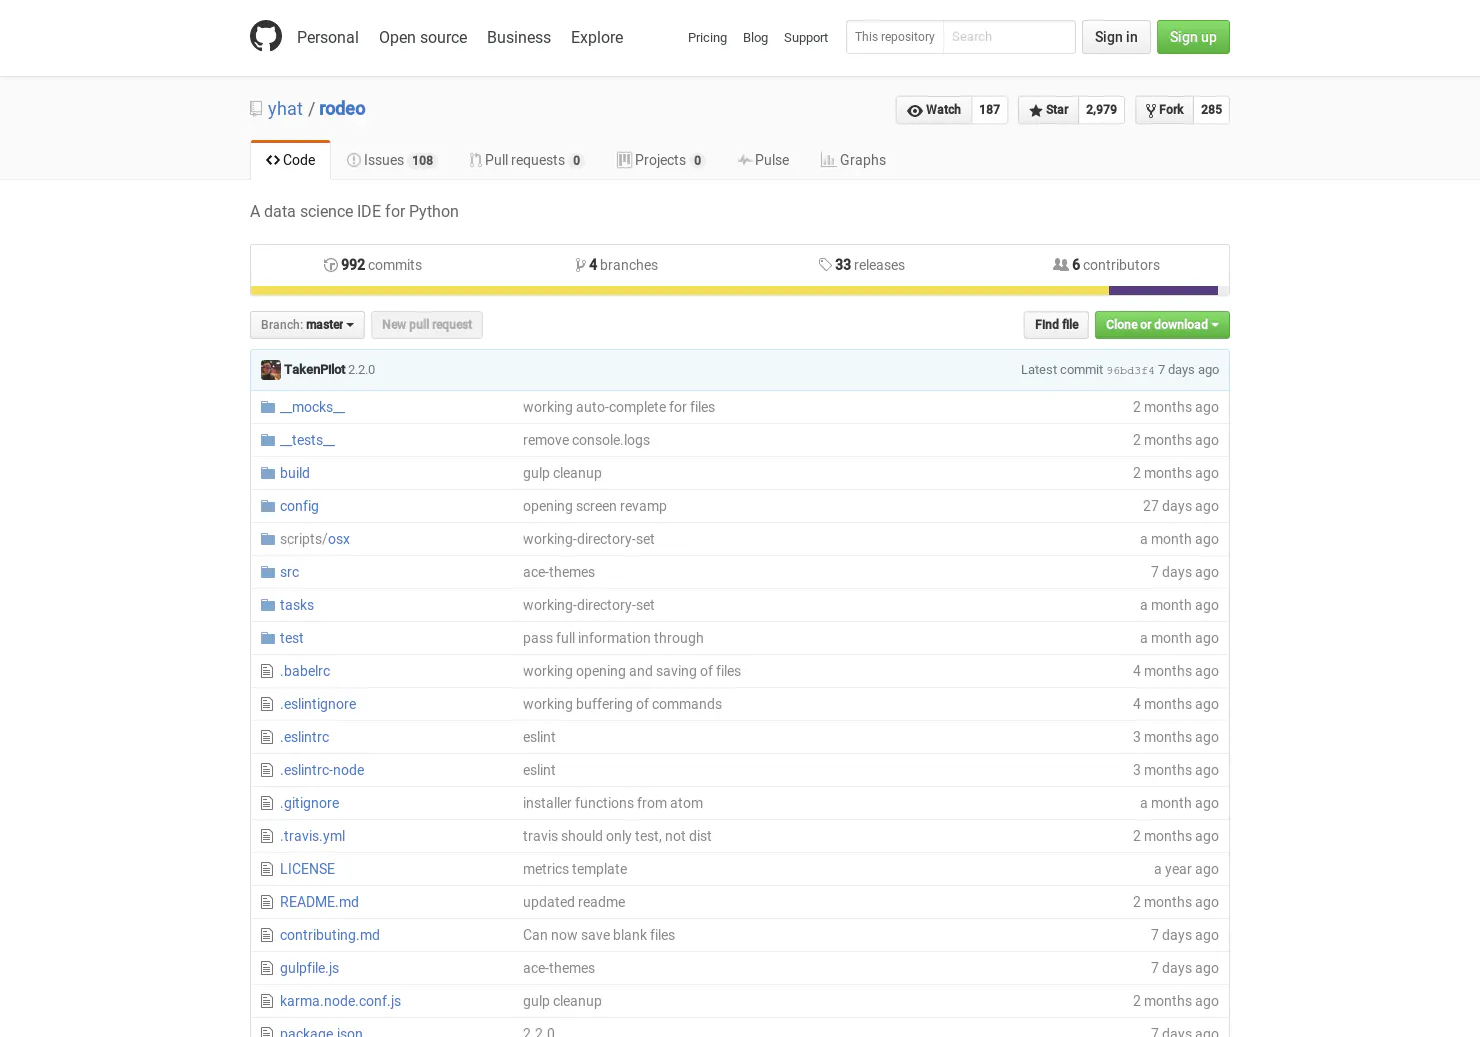Click the src folder icon
This screenshot has width=1480, height=1037.
click(x=268, y=572)
